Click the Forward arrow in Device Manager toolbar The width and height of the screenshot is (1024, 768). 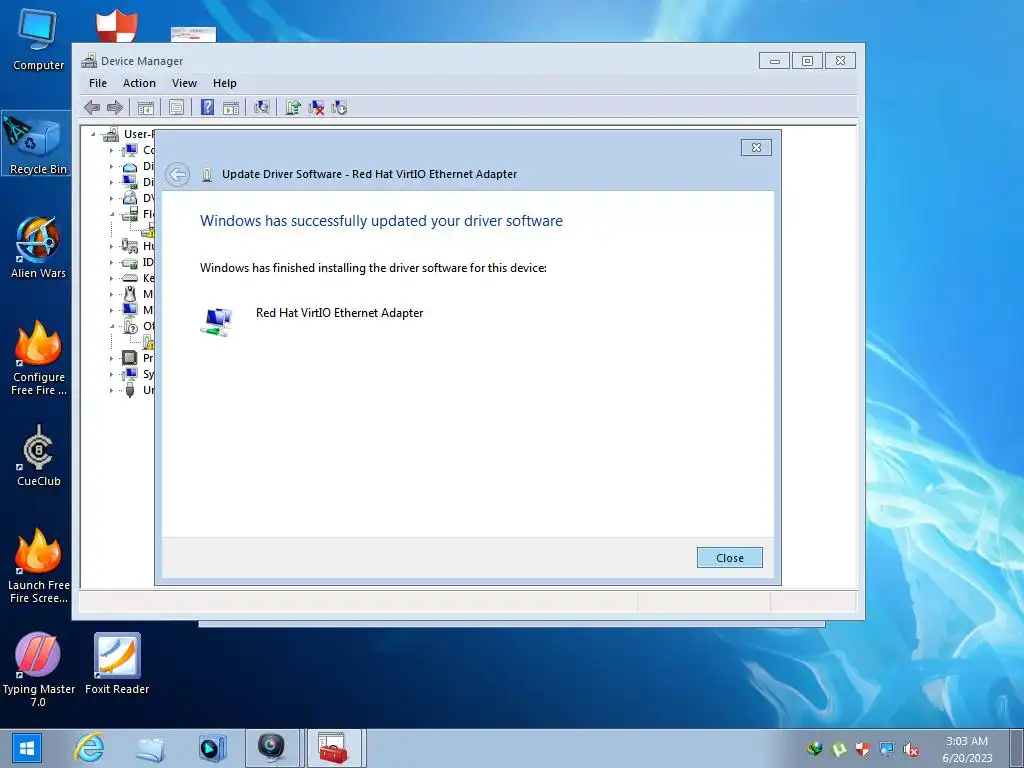(x=115, y=107)
